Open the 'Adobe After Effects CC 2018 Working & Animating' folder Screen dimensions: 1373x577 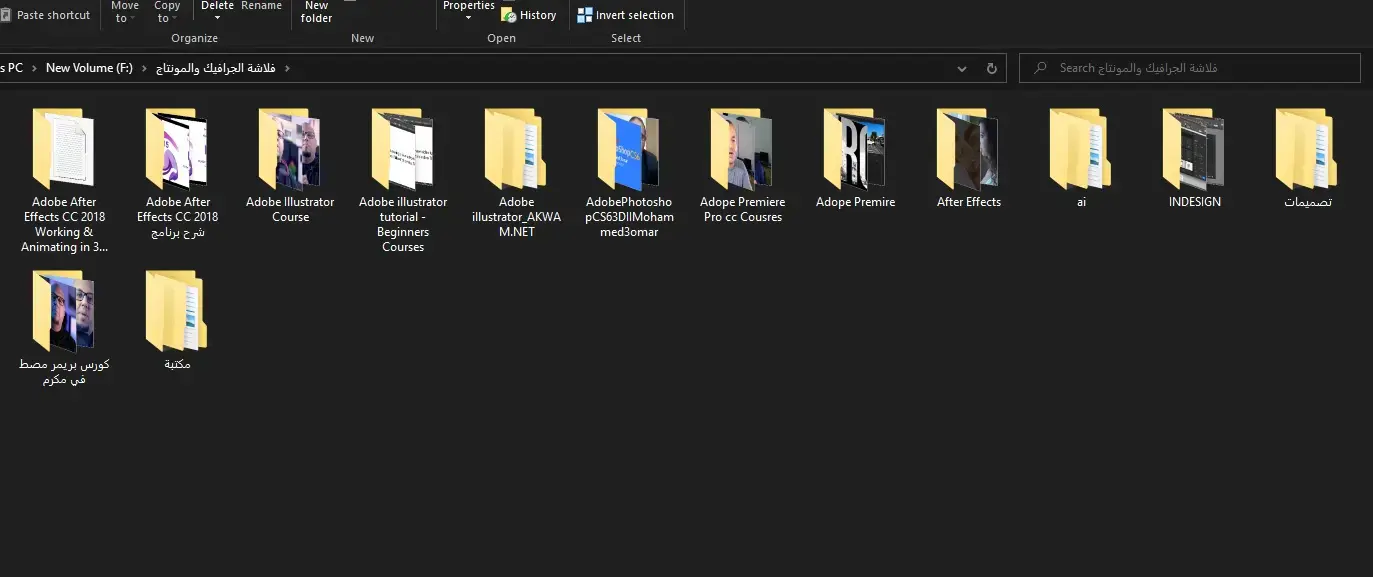64,180
